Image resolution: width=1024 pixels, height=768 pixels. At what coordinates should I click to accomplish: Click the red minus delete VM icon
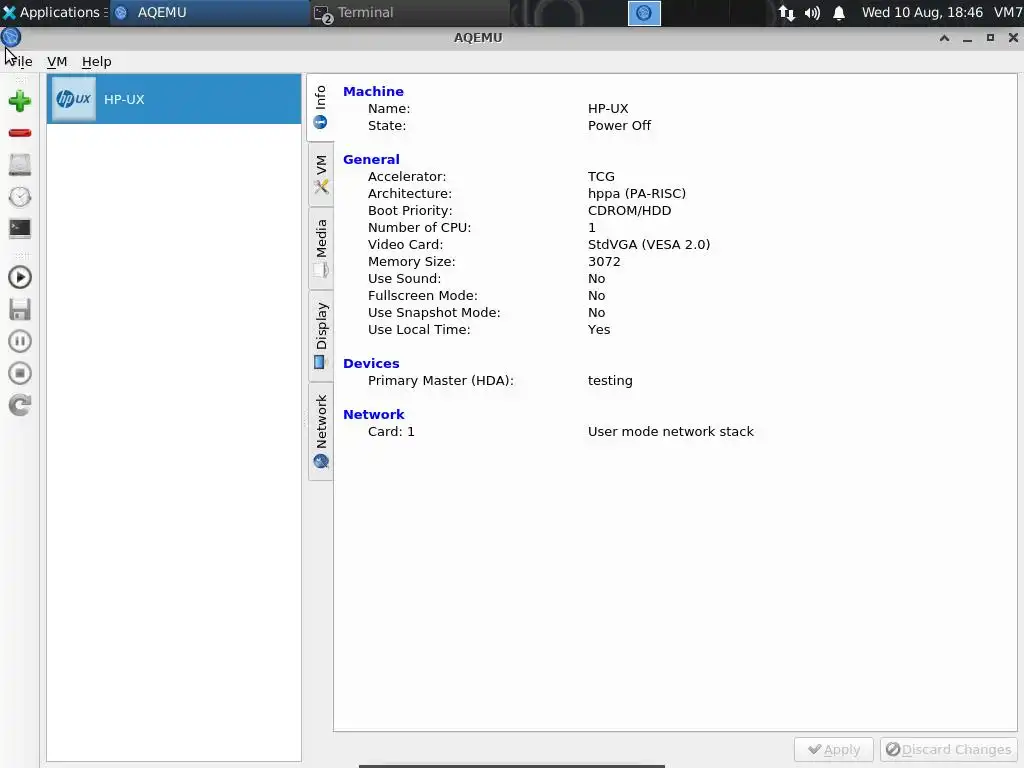(x=20, y=133)
